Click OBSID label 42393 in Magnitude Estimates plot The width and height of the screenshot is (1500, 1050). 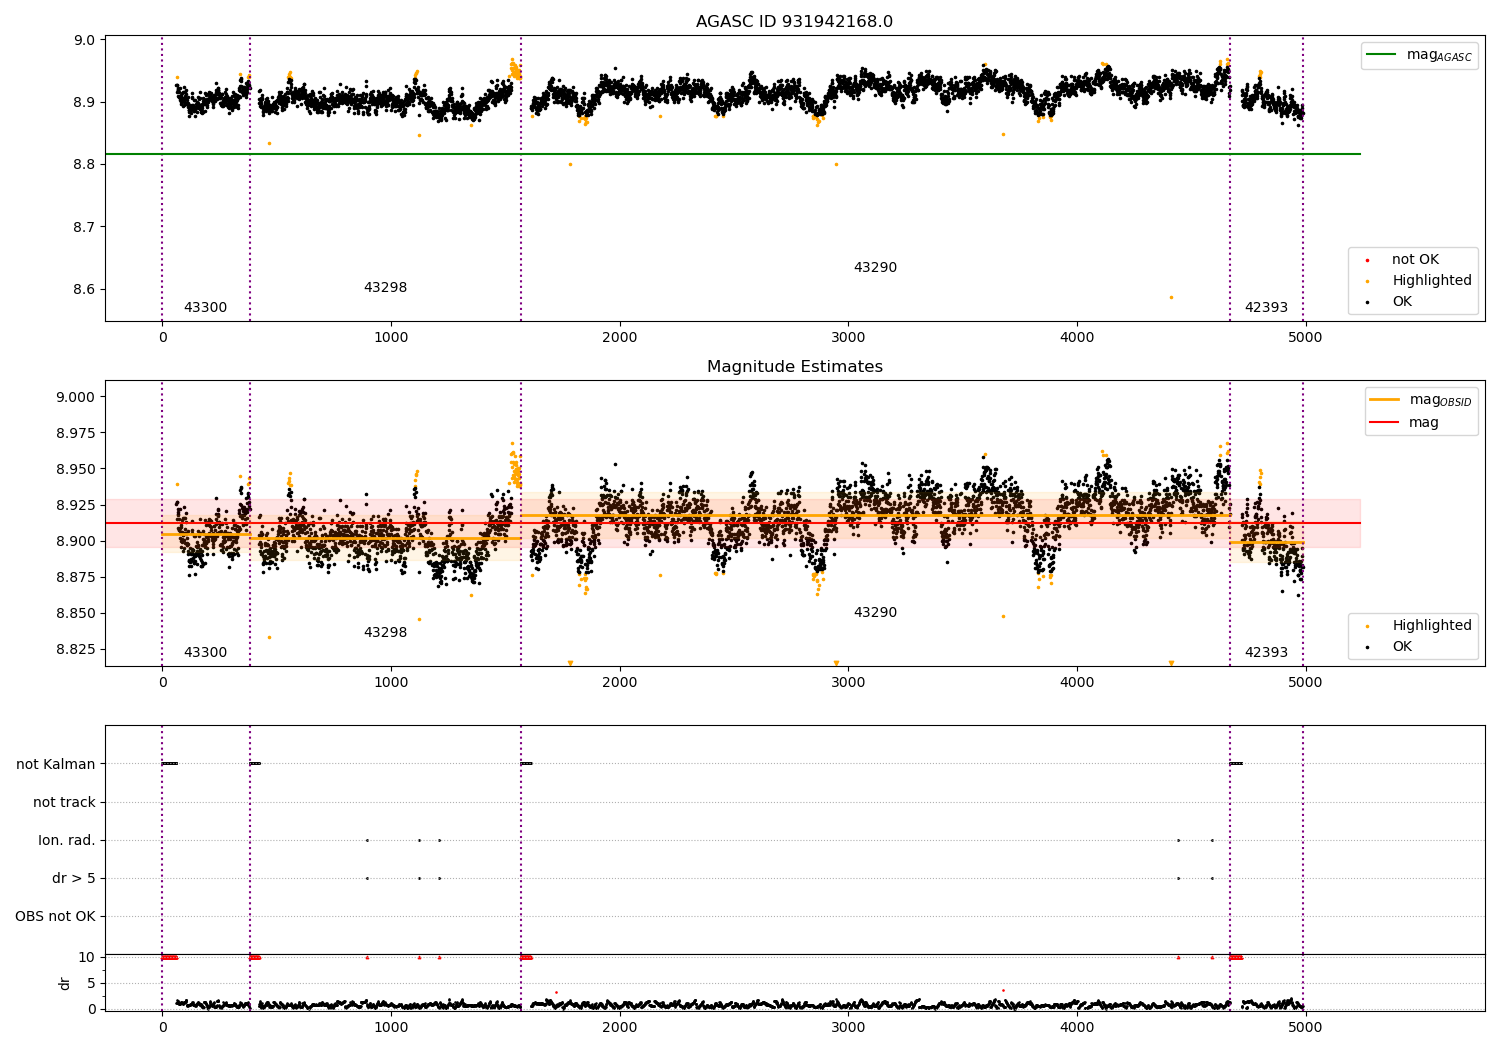(x=1266, y=653)
